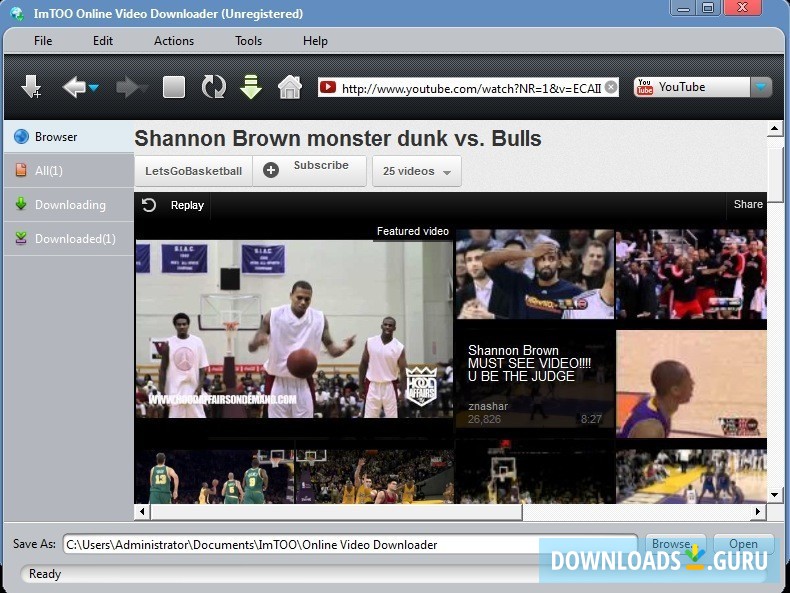
Task: Open the Featured video thumbnail
Action: pyautogui.click(x=294, y=328)
